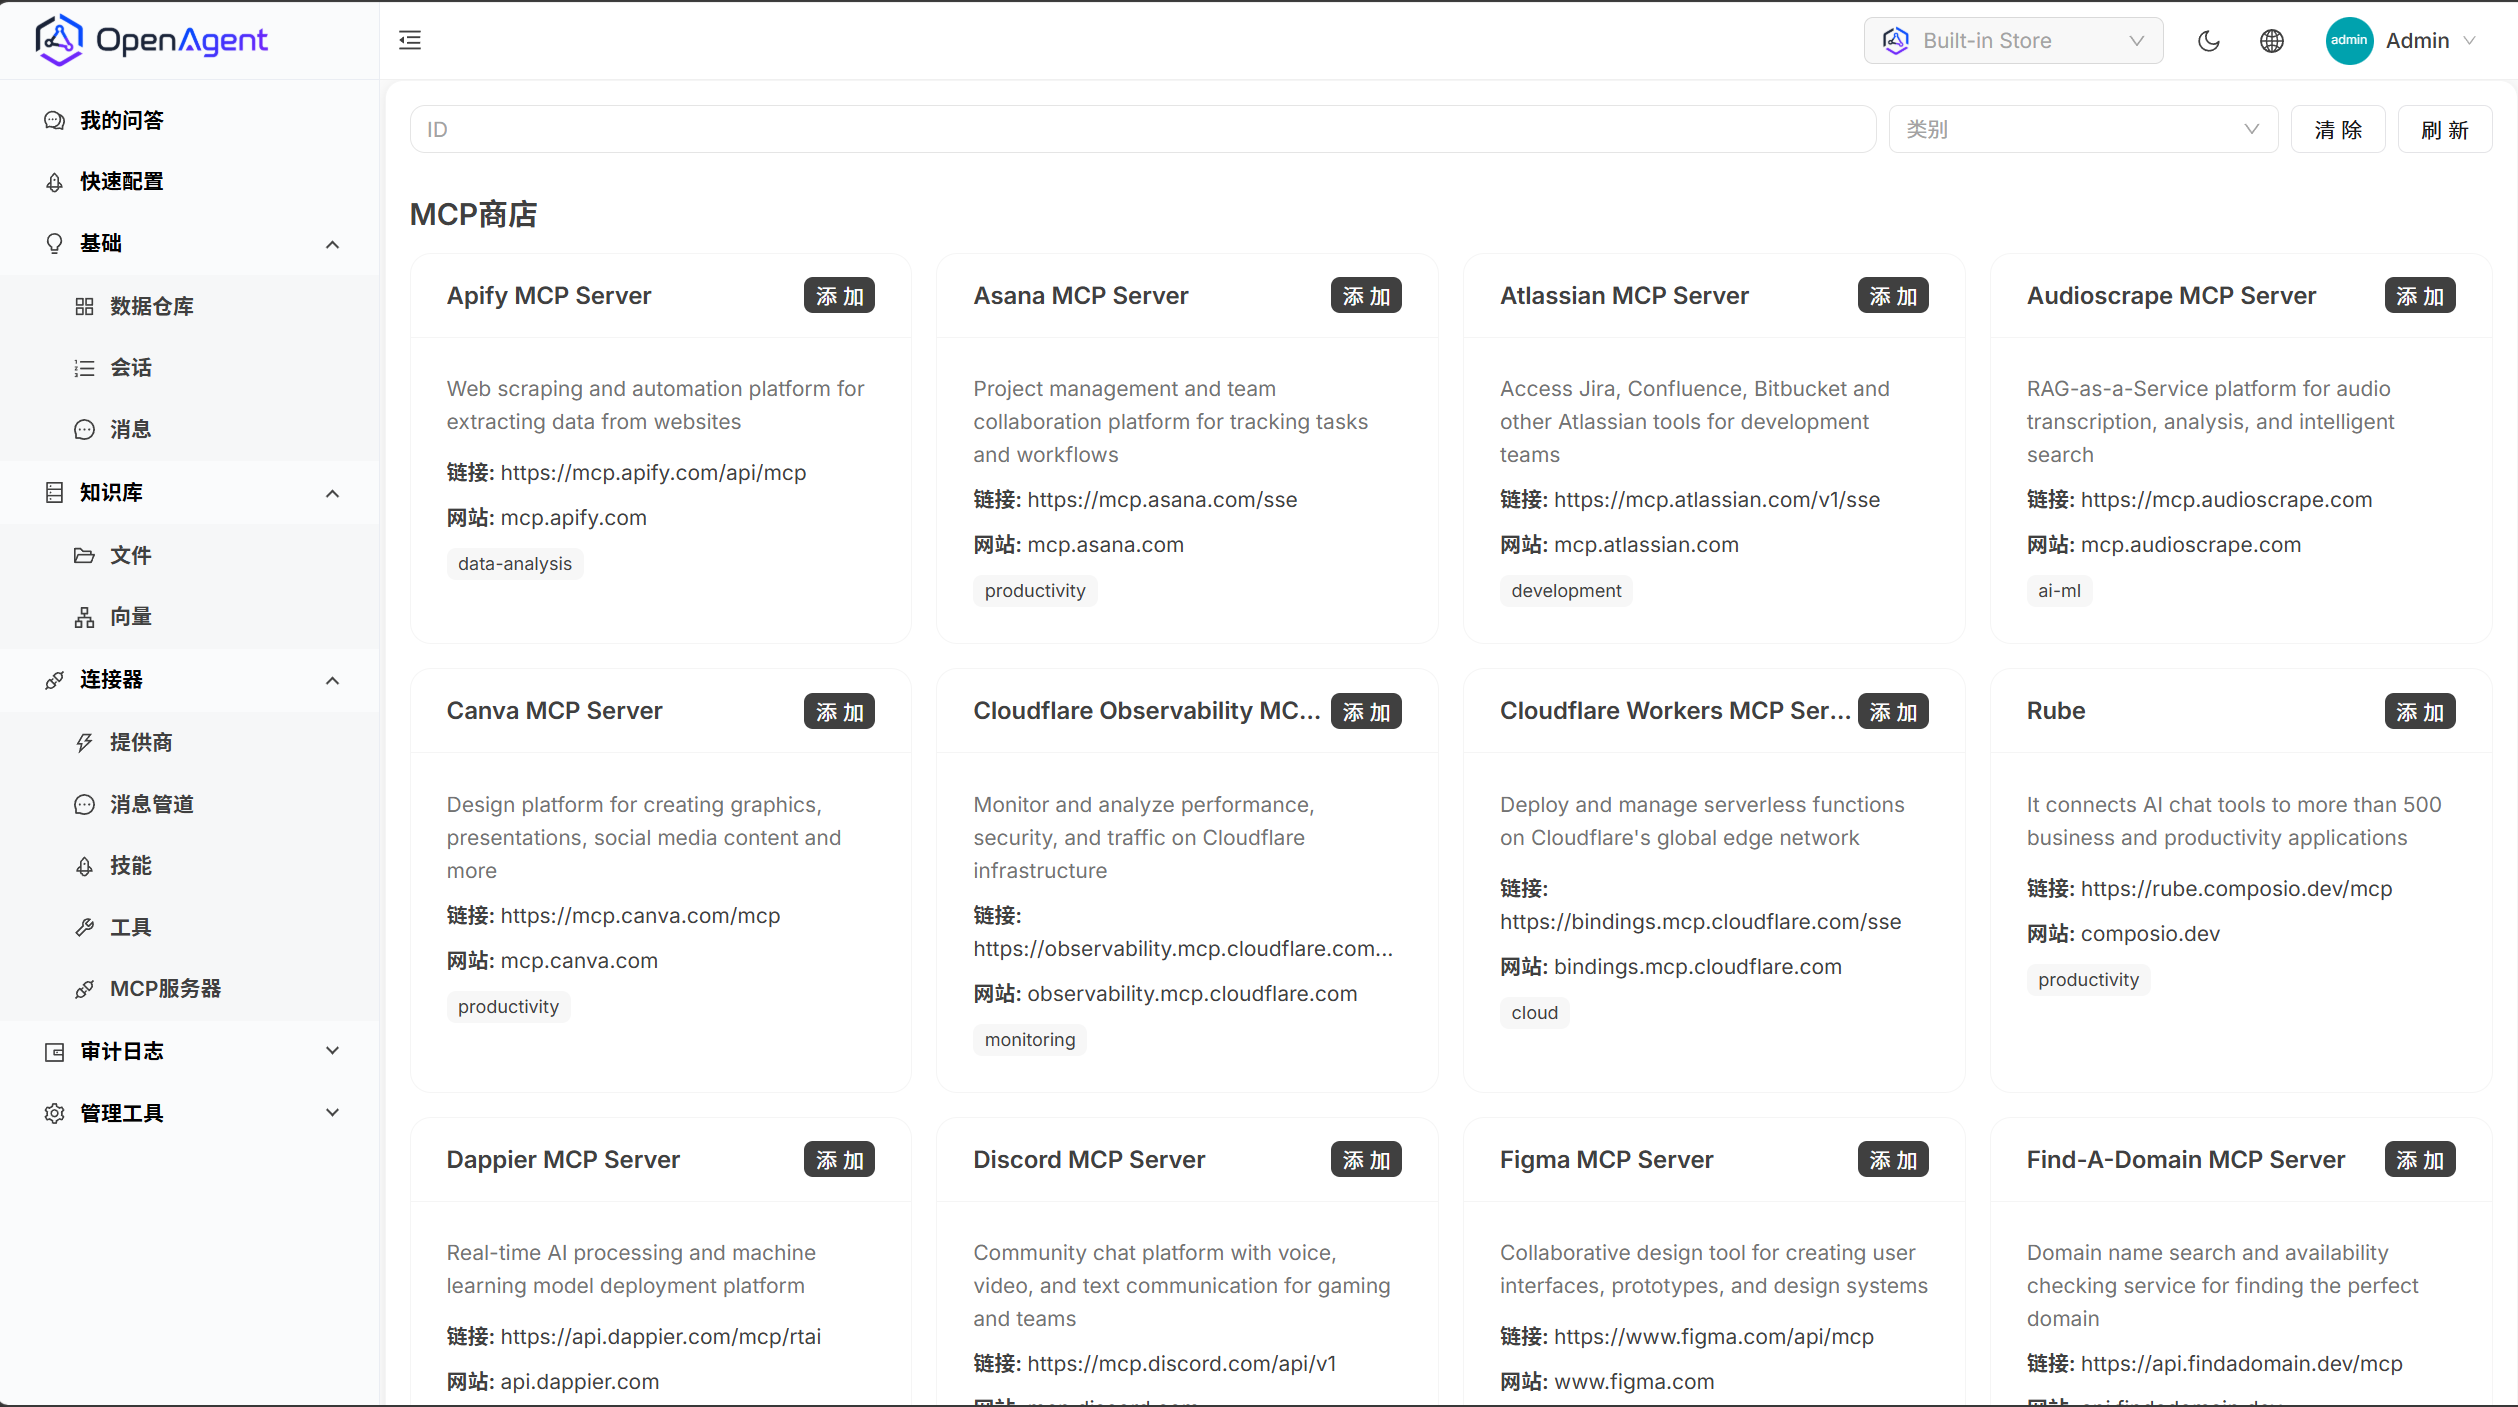Collapse the 基础 menu group
The image size is (2518, 1407).
(x=333, y=244)
